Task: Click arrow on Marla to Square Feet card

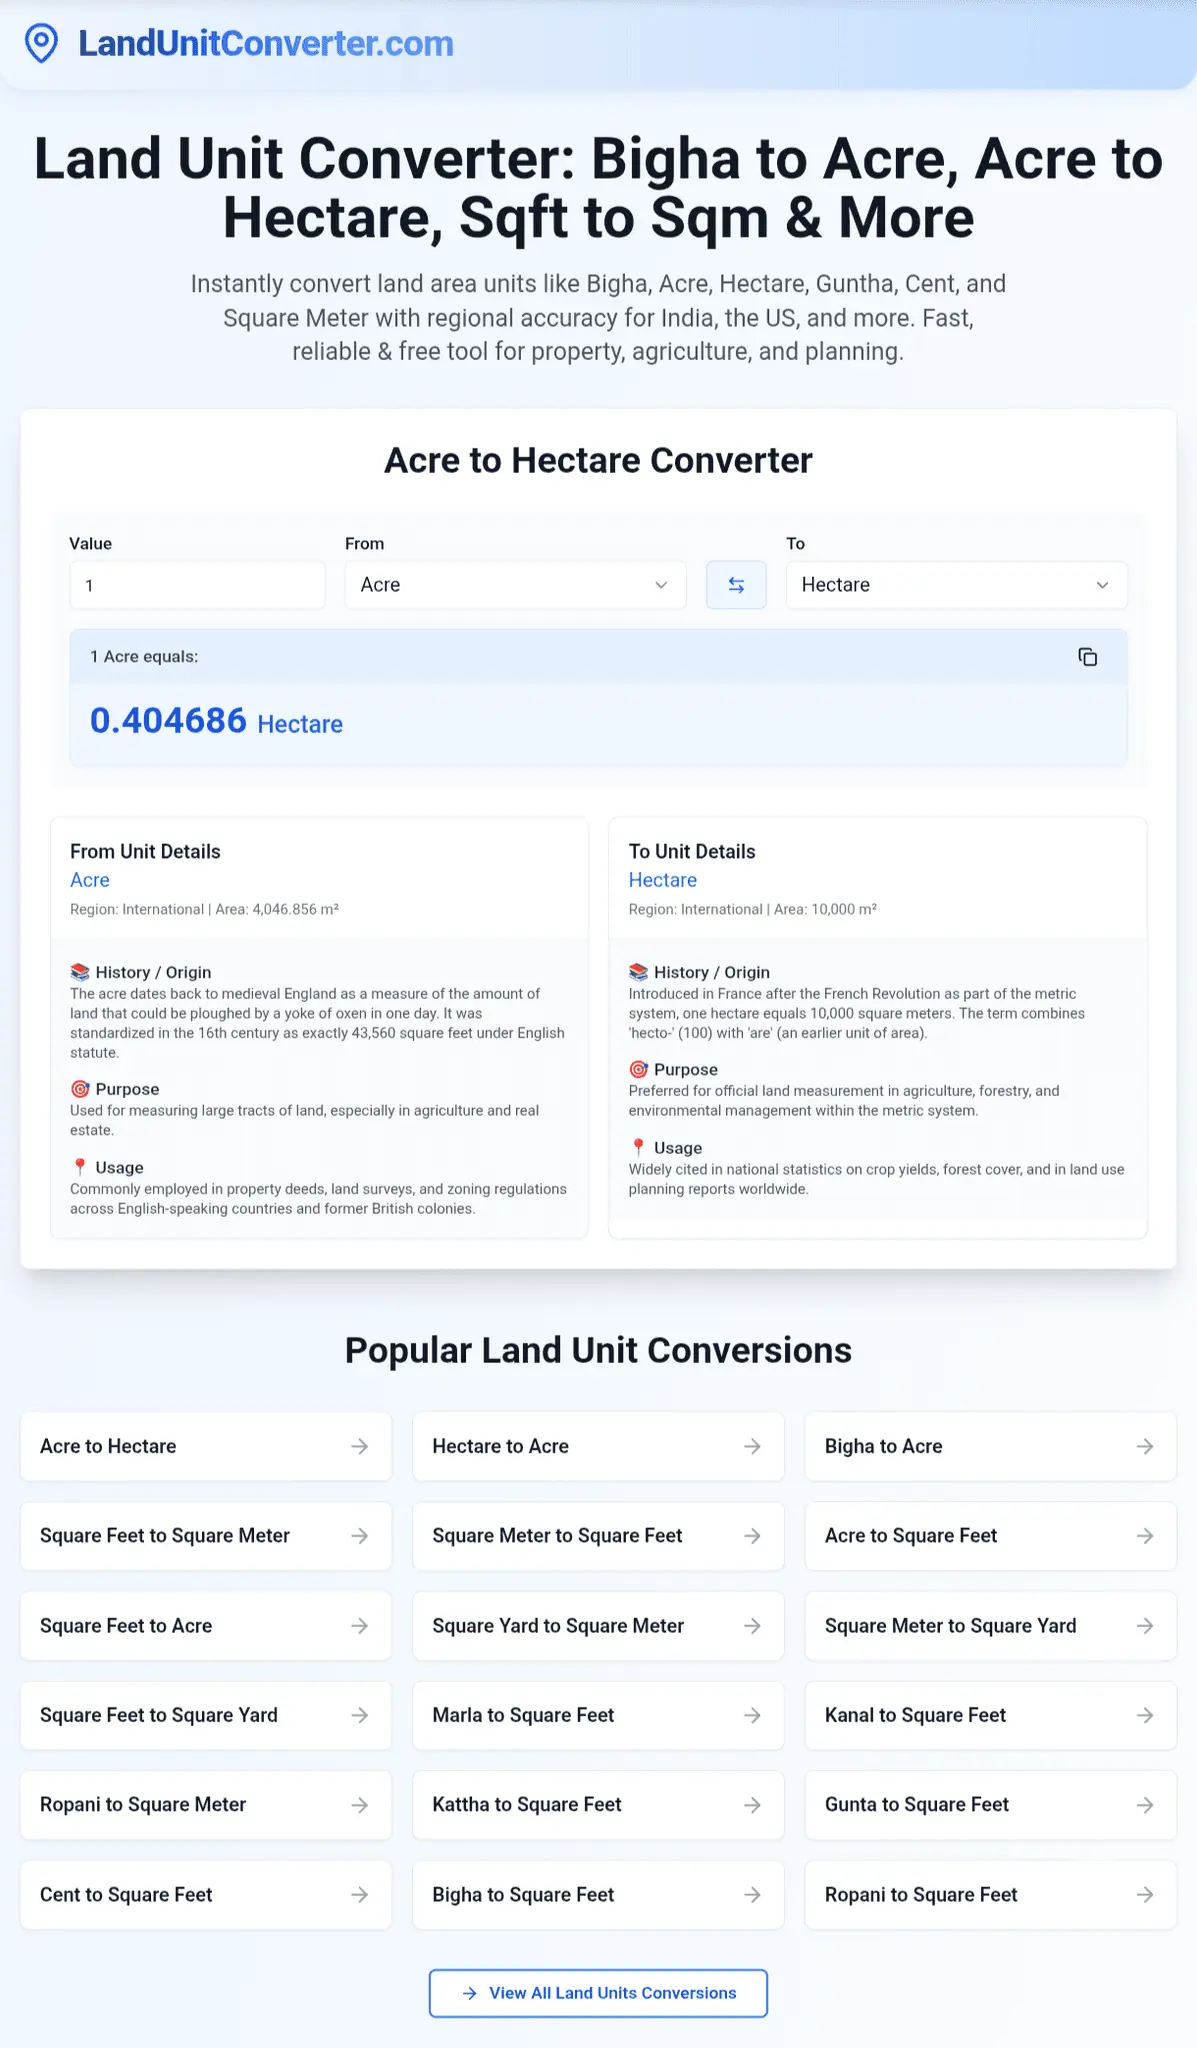Action: point(752,1715)
